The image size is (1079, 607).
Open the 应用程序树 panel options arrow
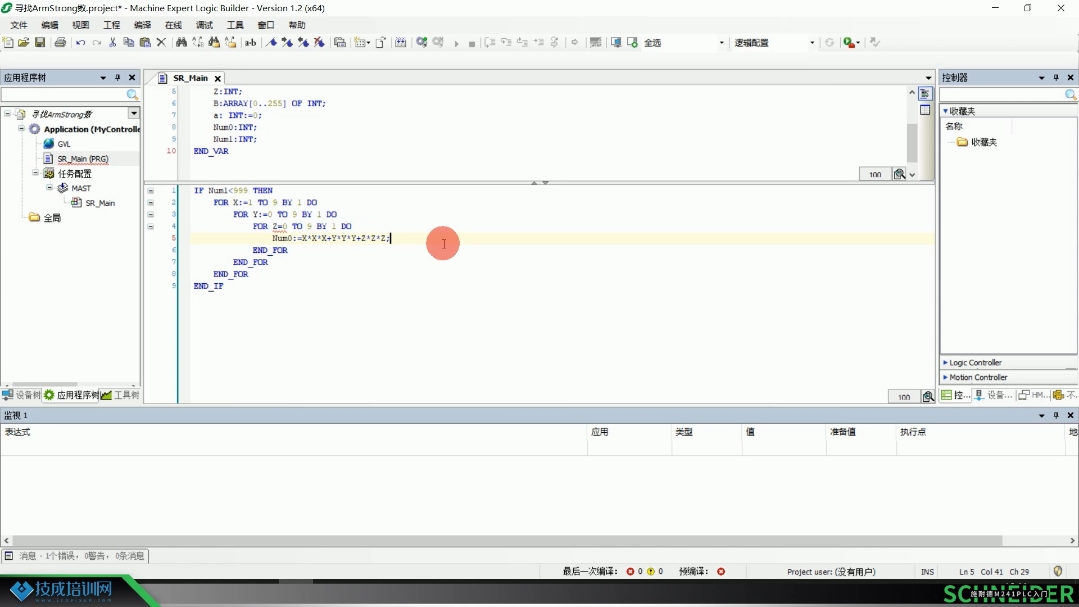click(103, 78)
